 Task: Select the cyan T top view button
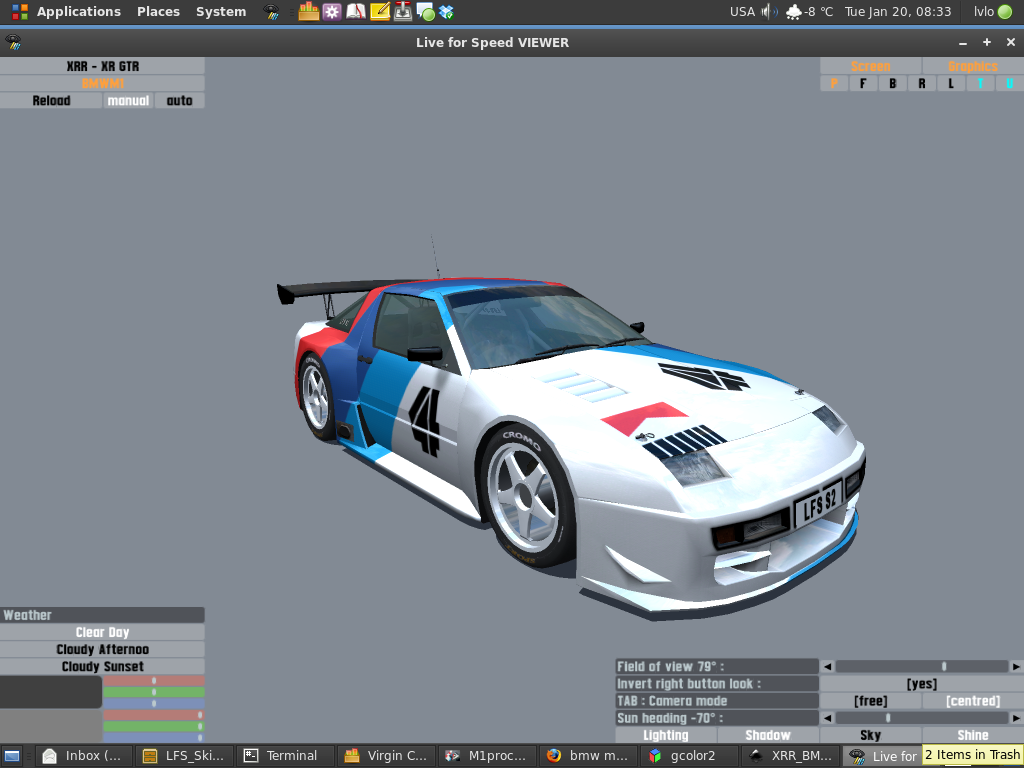(x=980, y=84)
